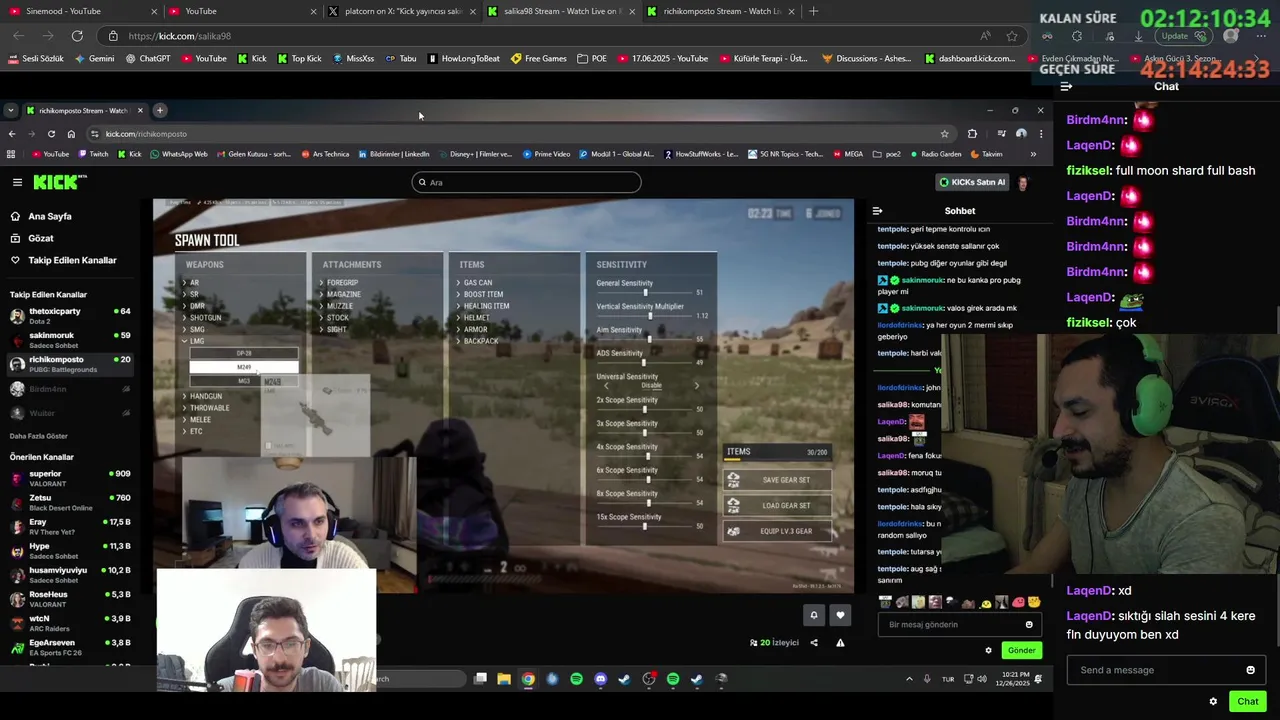Click the bell notification button under the video
The height and width of the screenshot is (720, 1280).
click(814, 615)
